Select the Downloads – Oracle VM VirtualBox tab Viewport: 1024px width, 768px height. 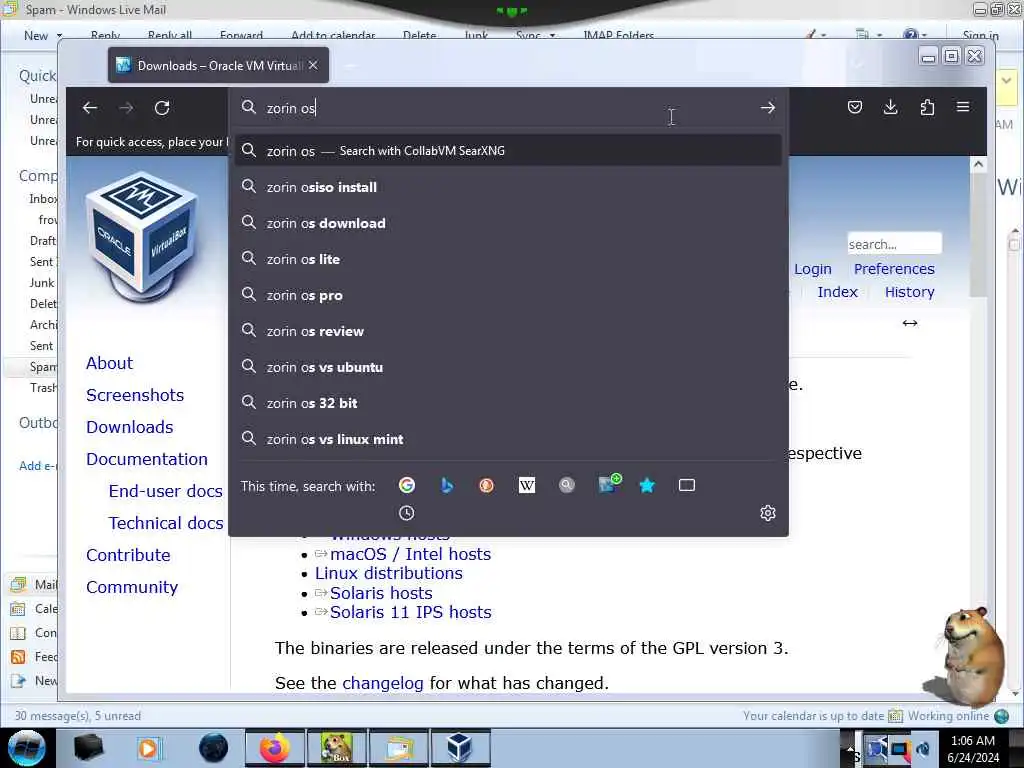(x=219, y=65)
